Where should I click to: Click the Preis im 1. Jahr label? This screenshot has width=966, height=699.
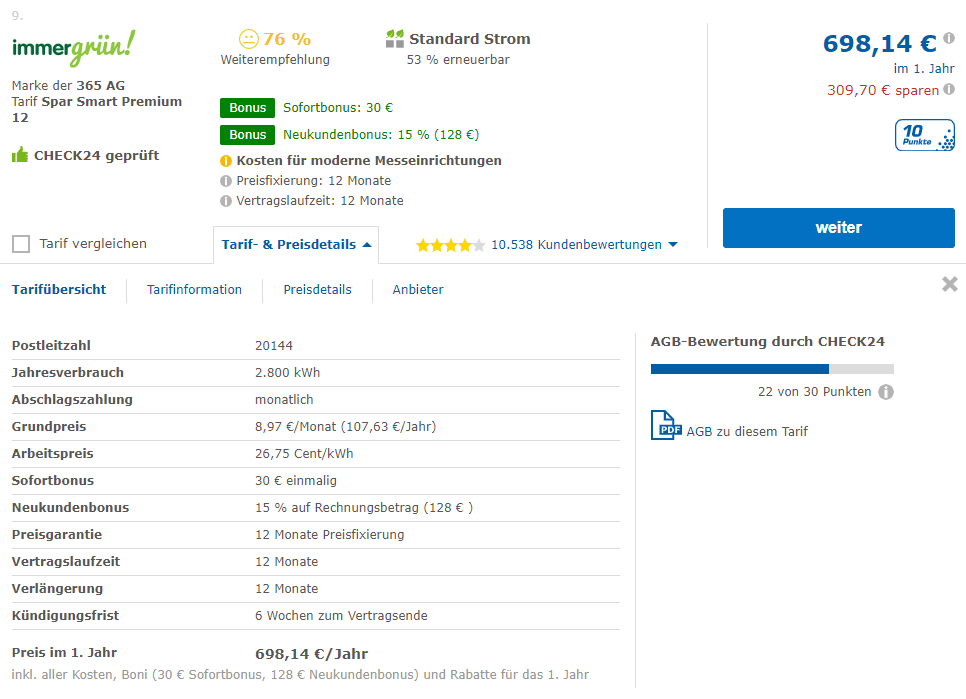click(64, 653)
